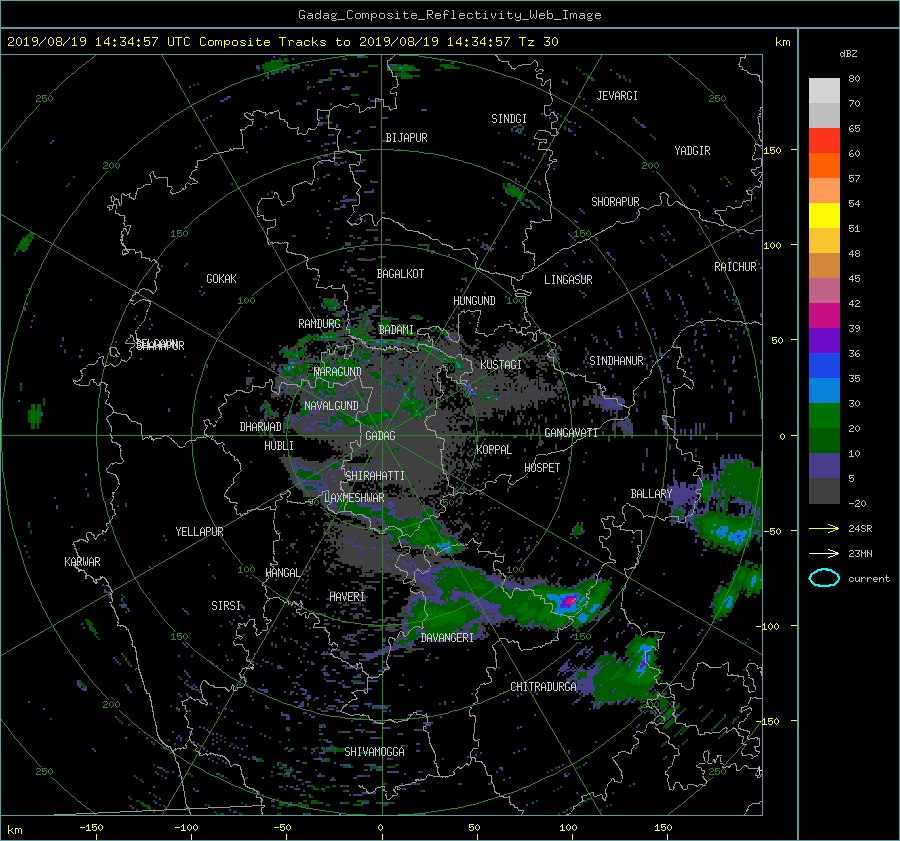This screenshot has width=900, height=841.
Task: Click the BAGALKOT city label
Action: click(x=400, y=274)
